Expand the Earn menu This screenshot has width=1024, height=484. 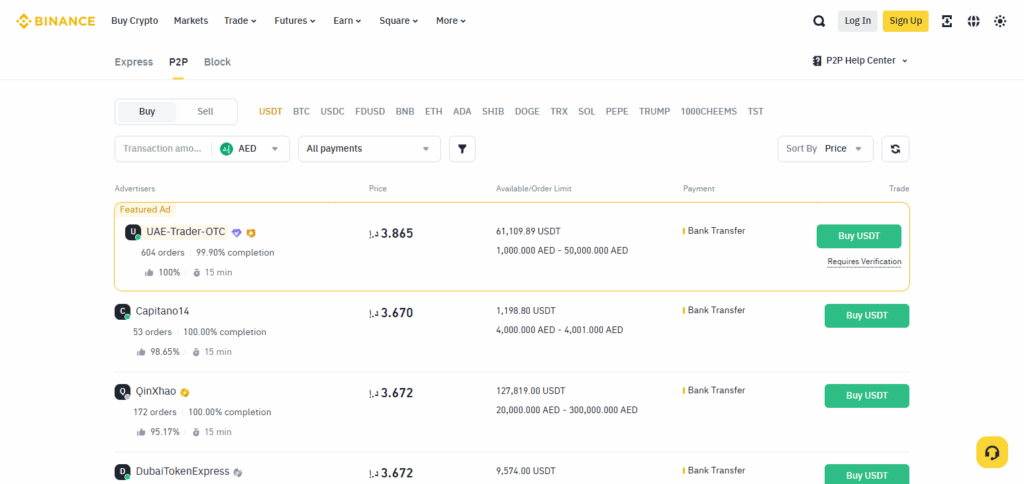tap(347, 21)
